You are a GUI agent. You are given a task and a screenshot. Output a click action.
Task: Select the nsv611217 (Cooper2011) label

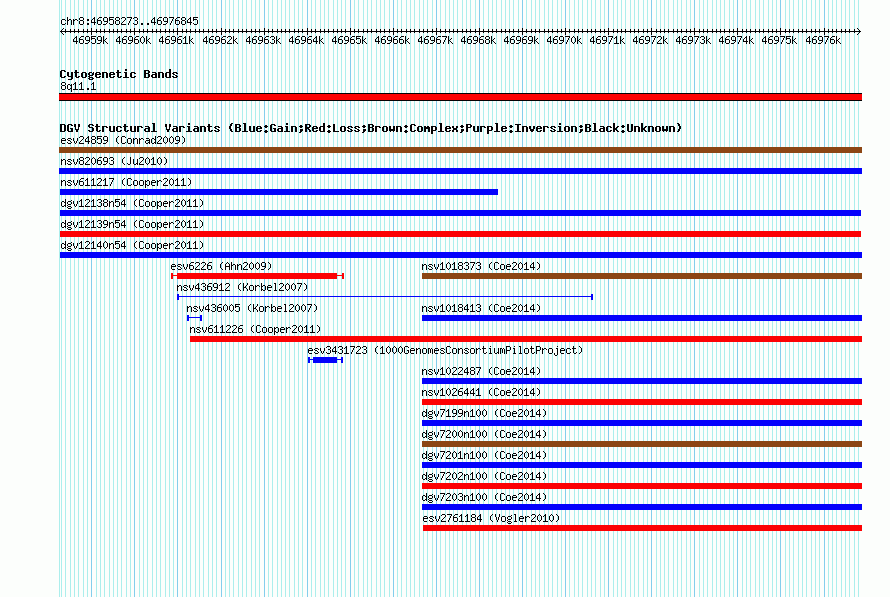tap(127, 182)
